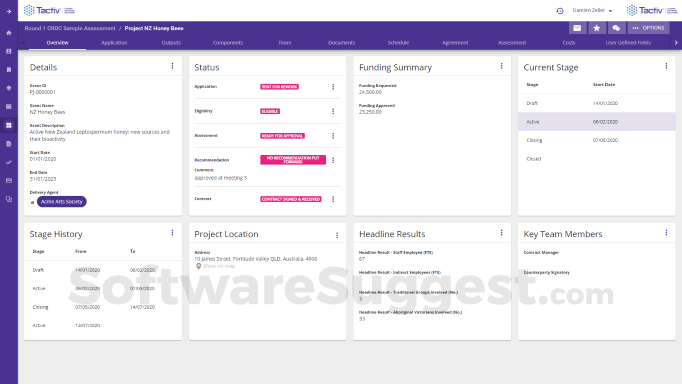Image resolution: width=682 pixels, height=384 pixels.
Task: Switch to the Components tab
Action: coord(228,43)
